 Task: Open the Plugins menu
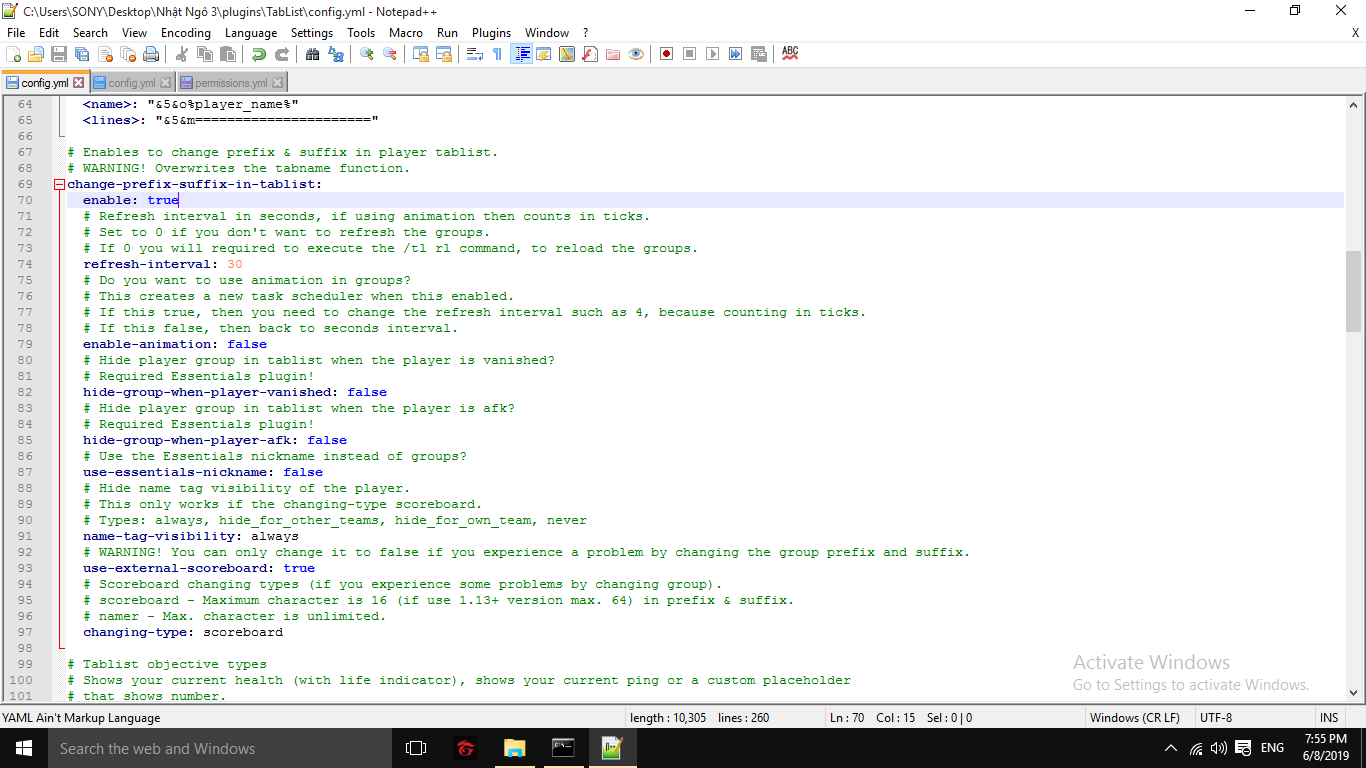[491, 33]
